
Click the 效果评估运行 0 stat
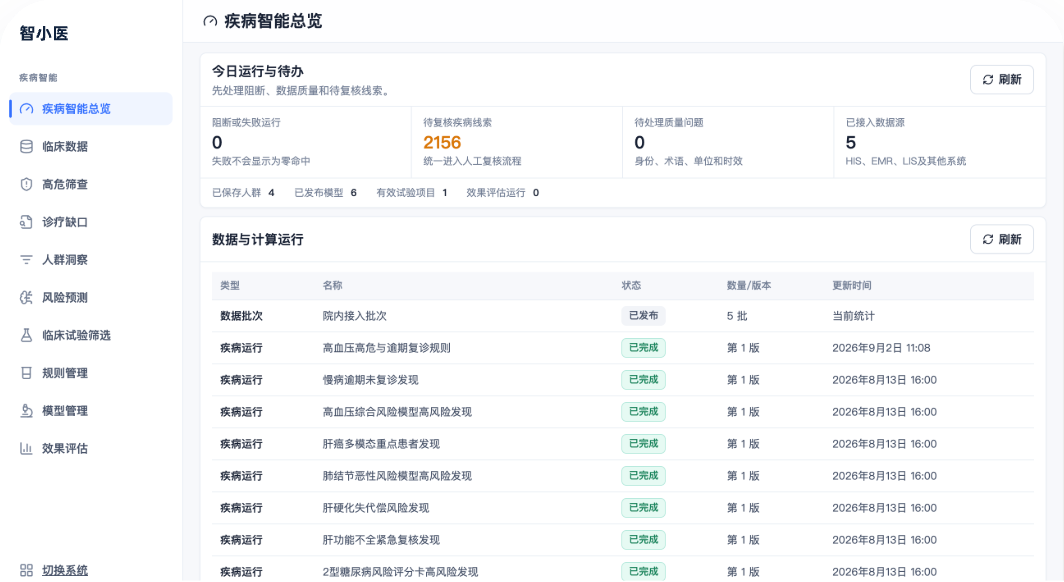point(503,193)
